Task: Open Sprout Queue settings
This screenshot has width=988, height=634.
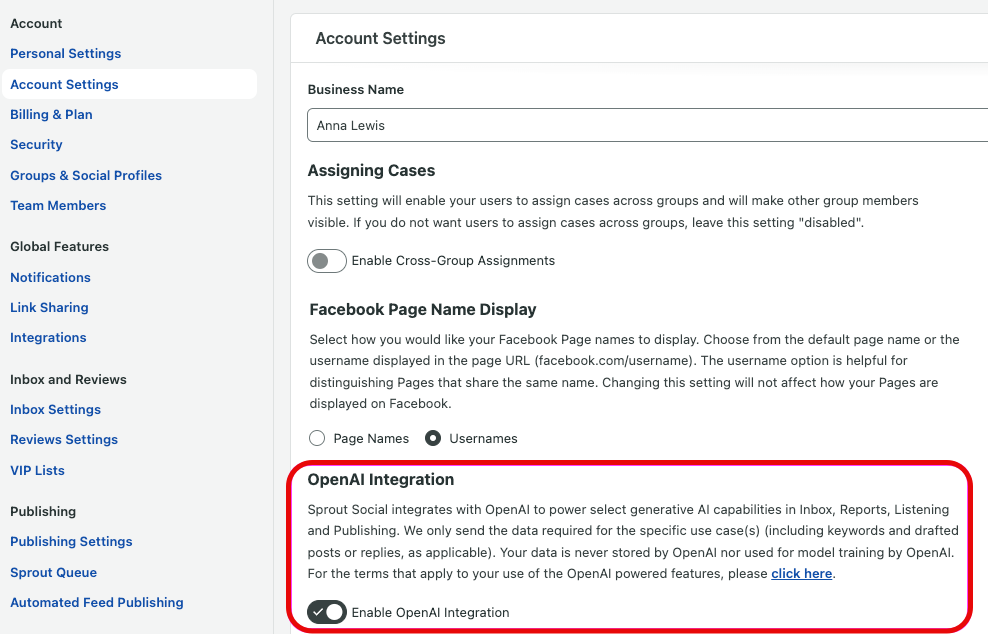Action: click(x=54, y=573)
